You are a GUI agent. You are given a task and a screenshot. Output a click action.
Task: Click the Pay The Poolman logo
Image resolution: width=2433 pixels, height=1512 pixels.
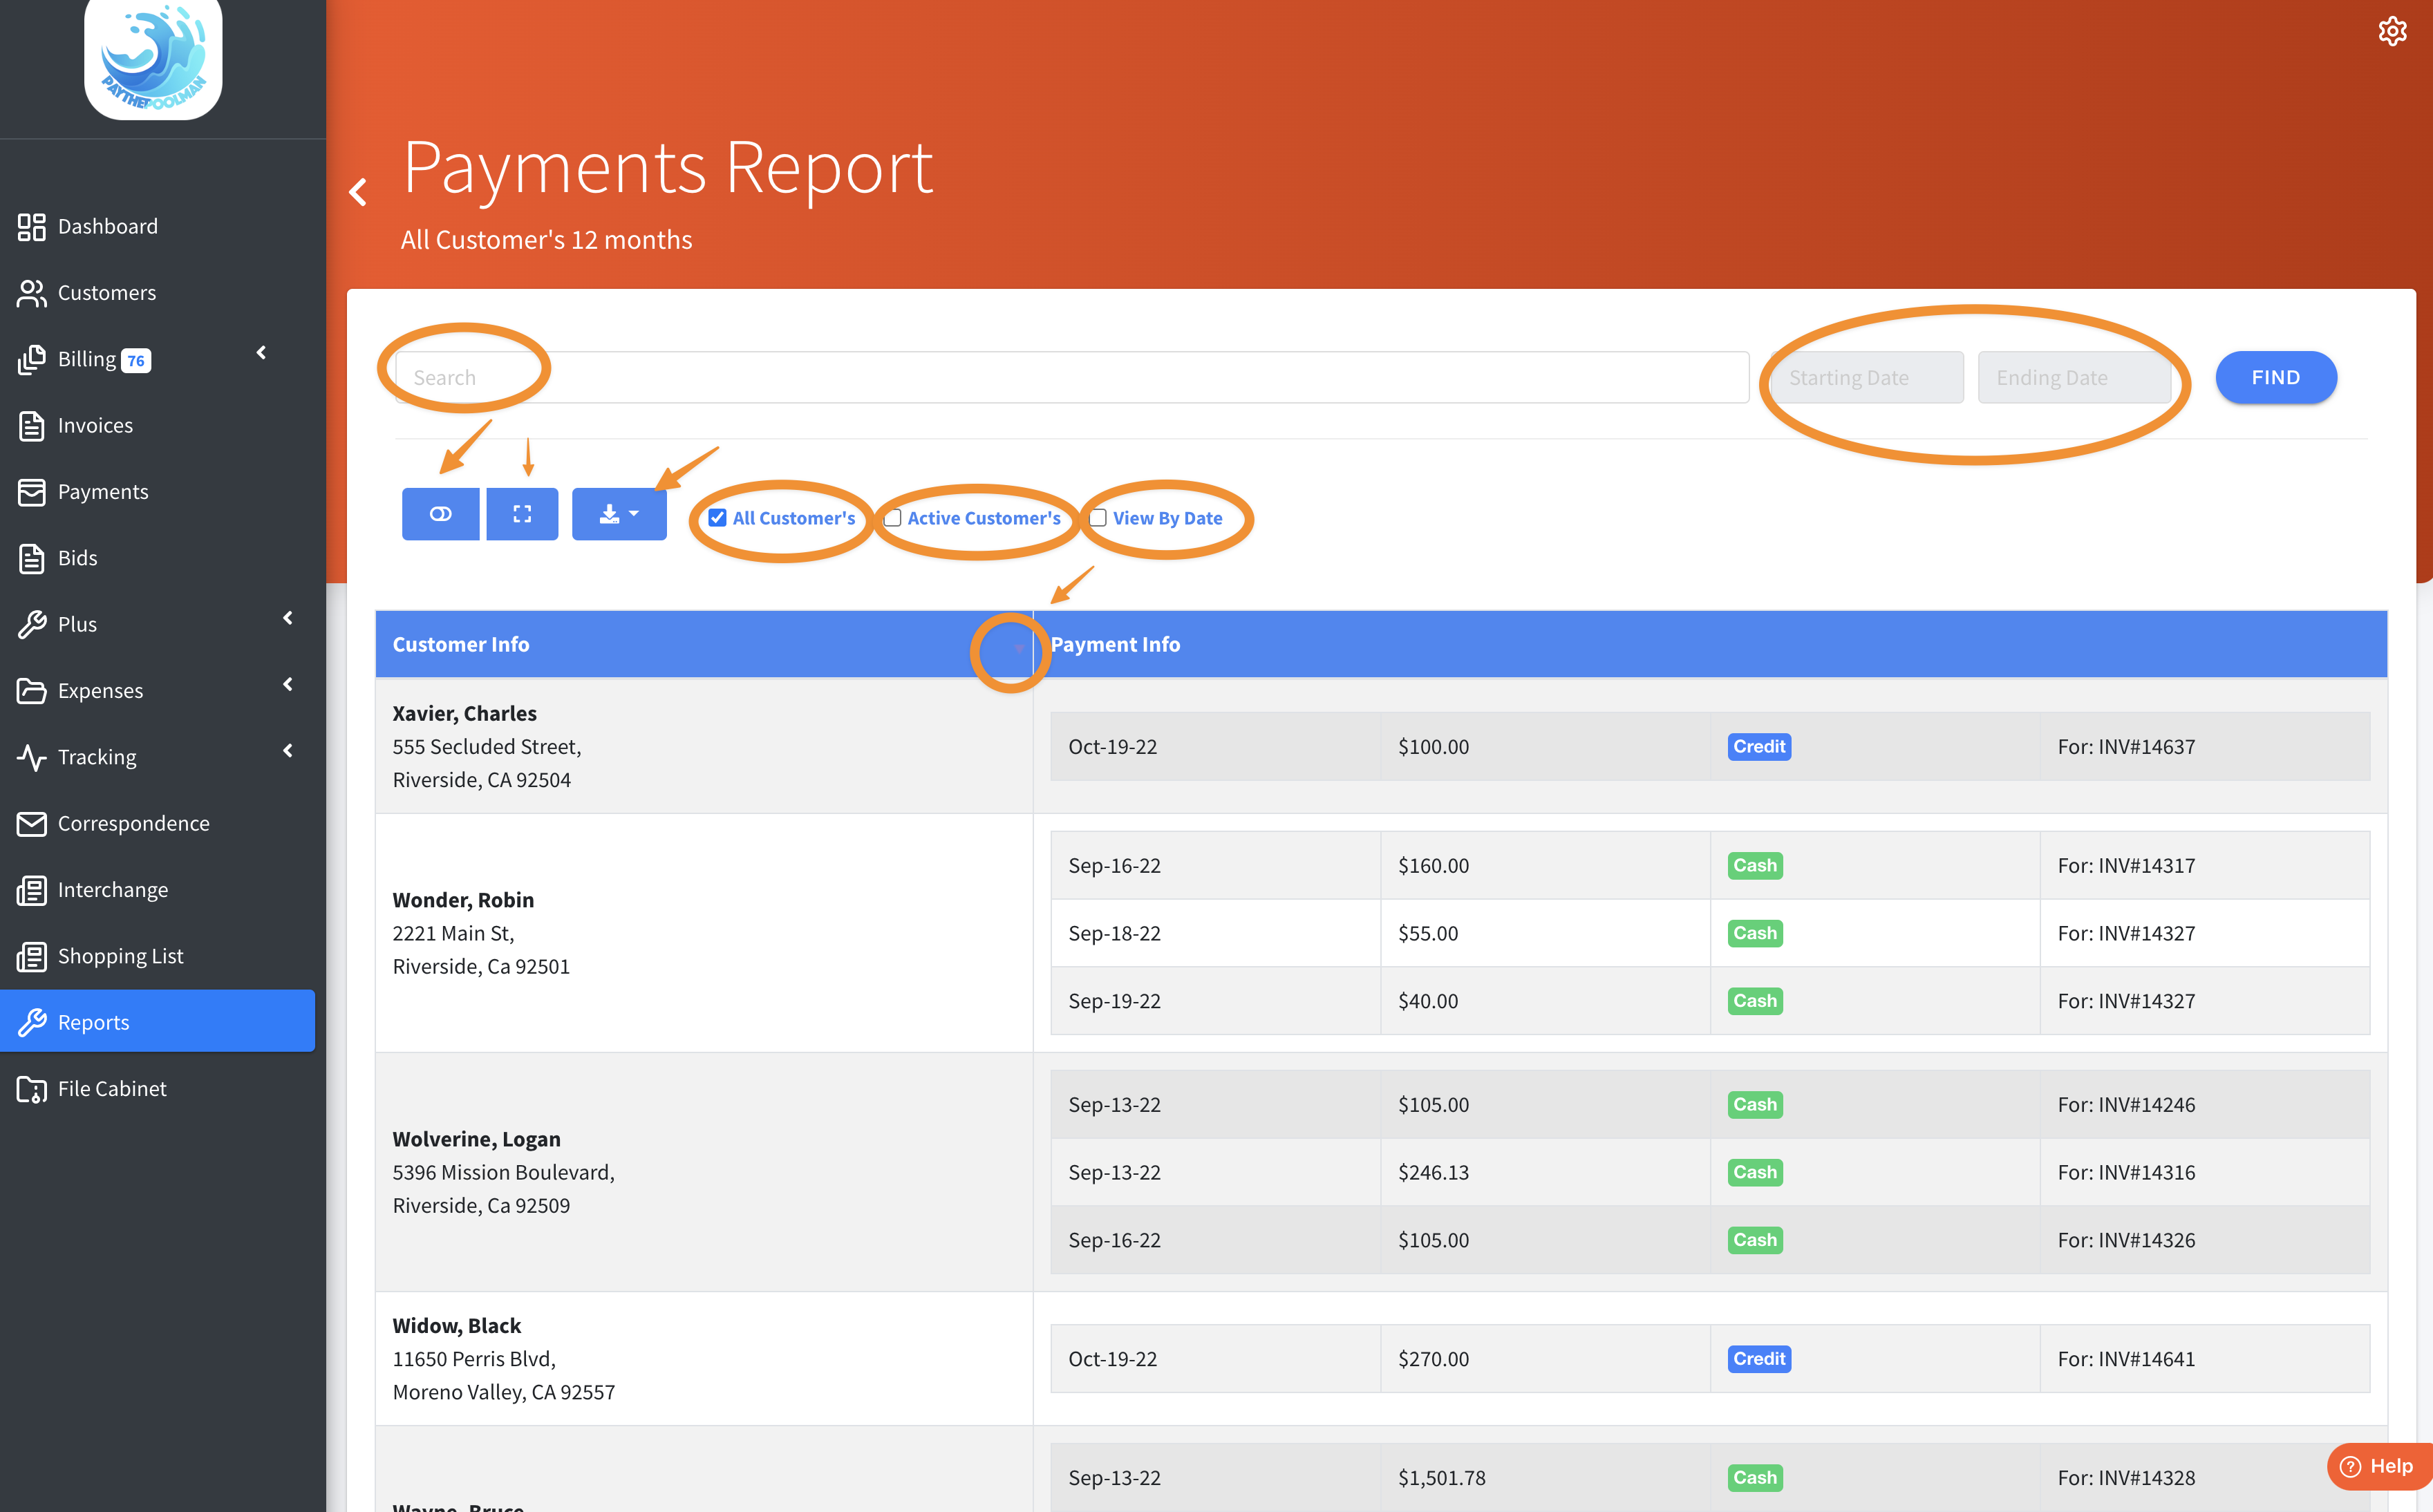coord(153,57)
